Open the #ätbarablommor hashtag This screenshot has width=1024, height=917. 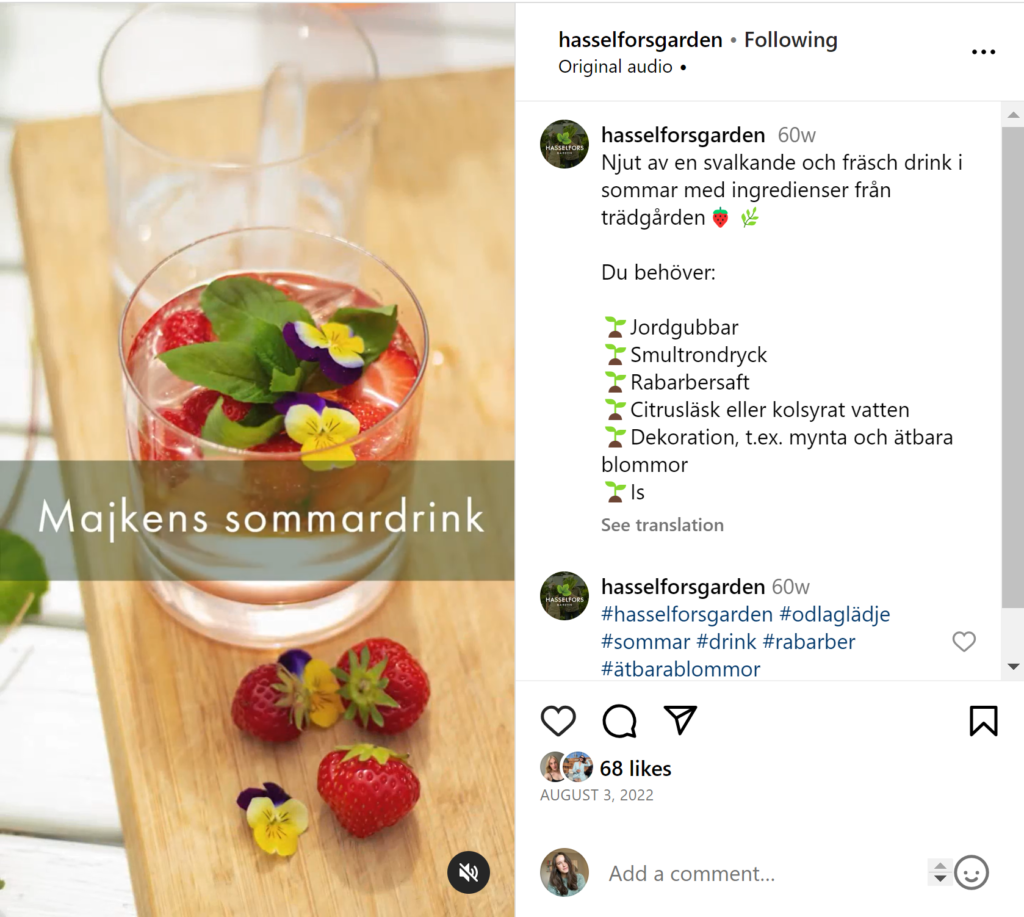pos(680,669)
